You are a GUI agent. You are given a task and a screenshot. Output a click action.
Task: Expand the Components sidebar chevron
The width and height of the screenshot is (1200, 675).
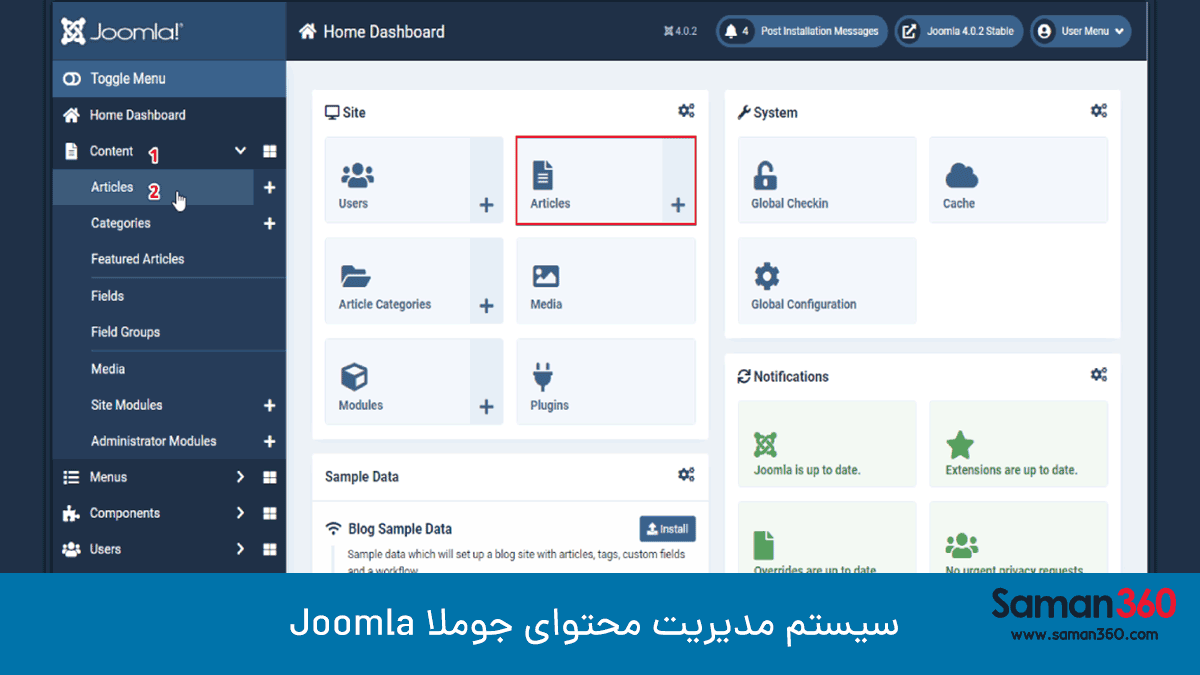click(240, 513)
